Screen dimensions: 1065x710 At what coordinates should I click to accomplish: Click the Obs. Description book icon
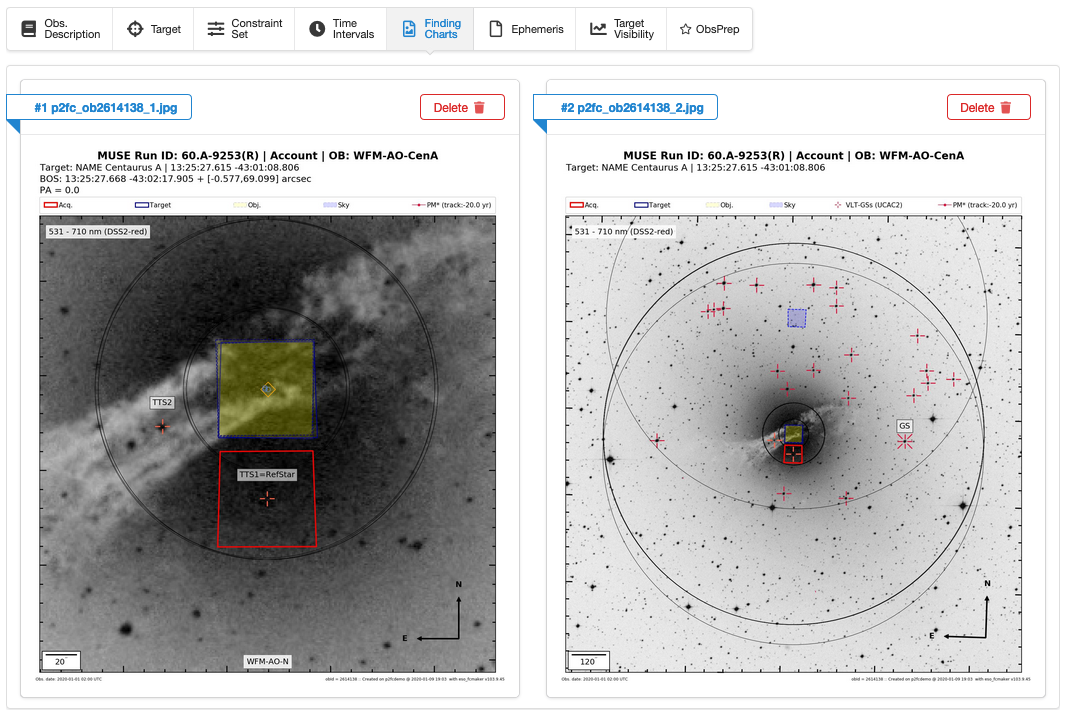point(28,29)
